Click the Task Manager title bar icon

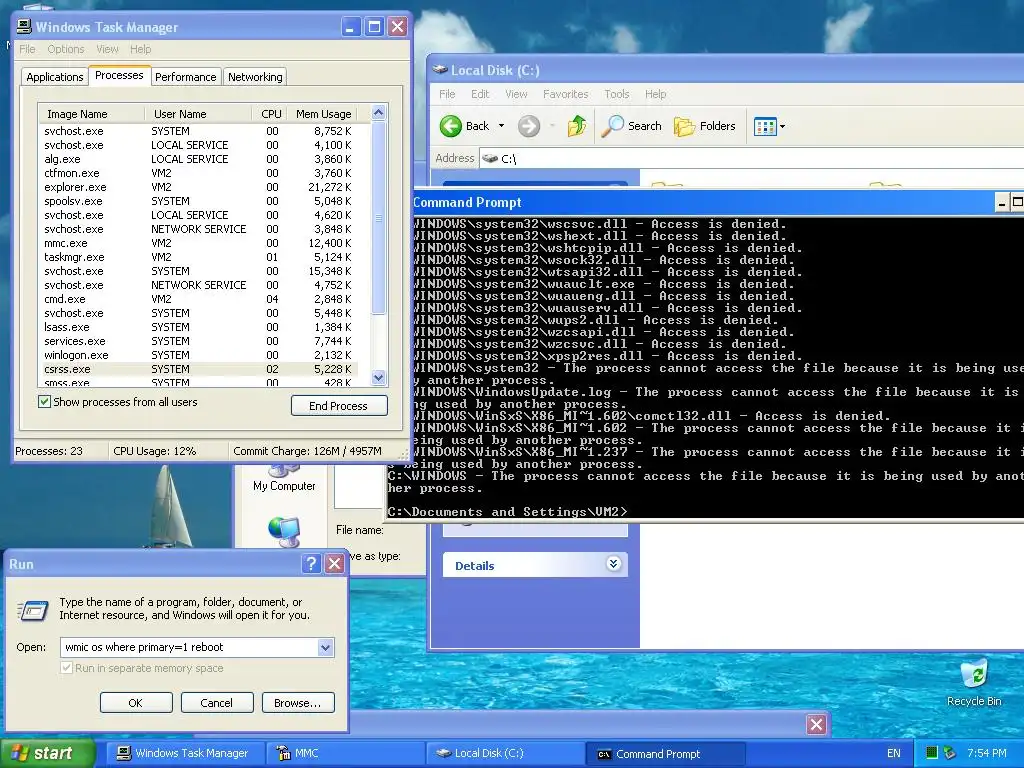click(24, 26)
